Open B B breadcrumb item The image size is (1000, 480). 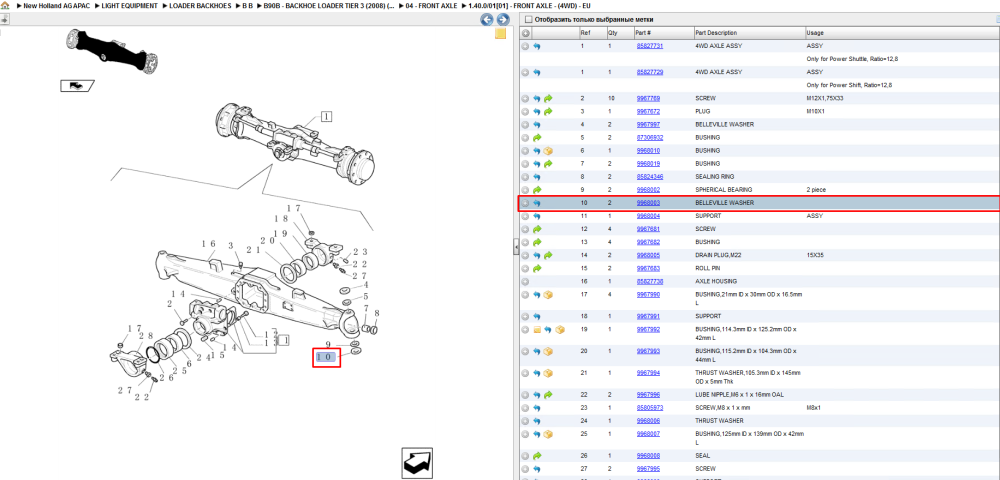coord(247,5)
